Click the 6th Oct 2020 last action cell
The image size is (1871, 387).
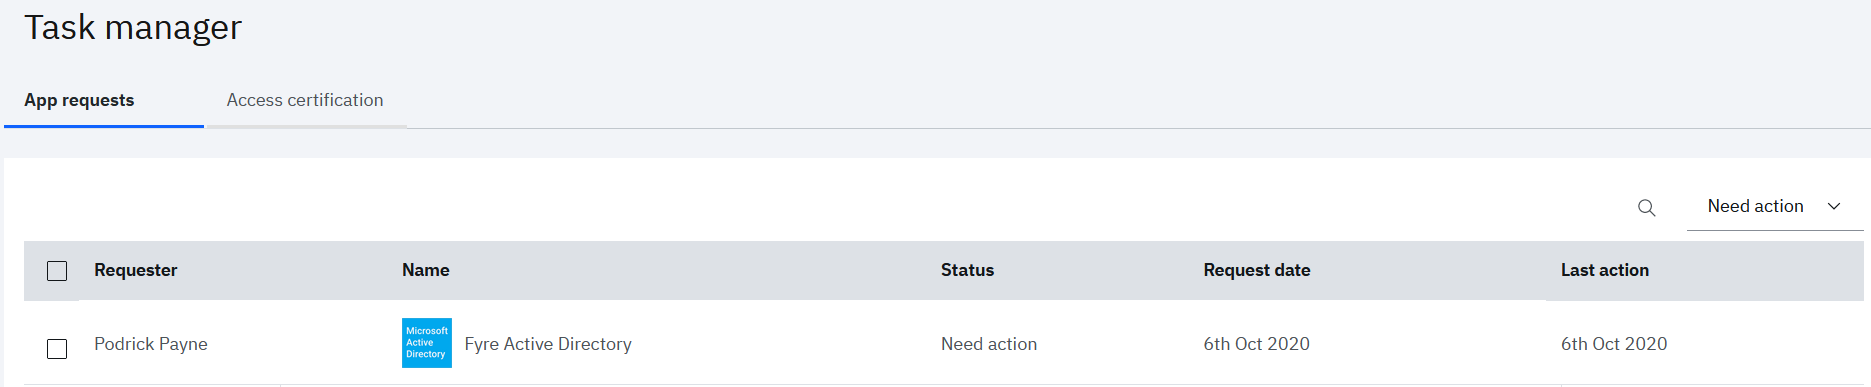pos(1614,344)
